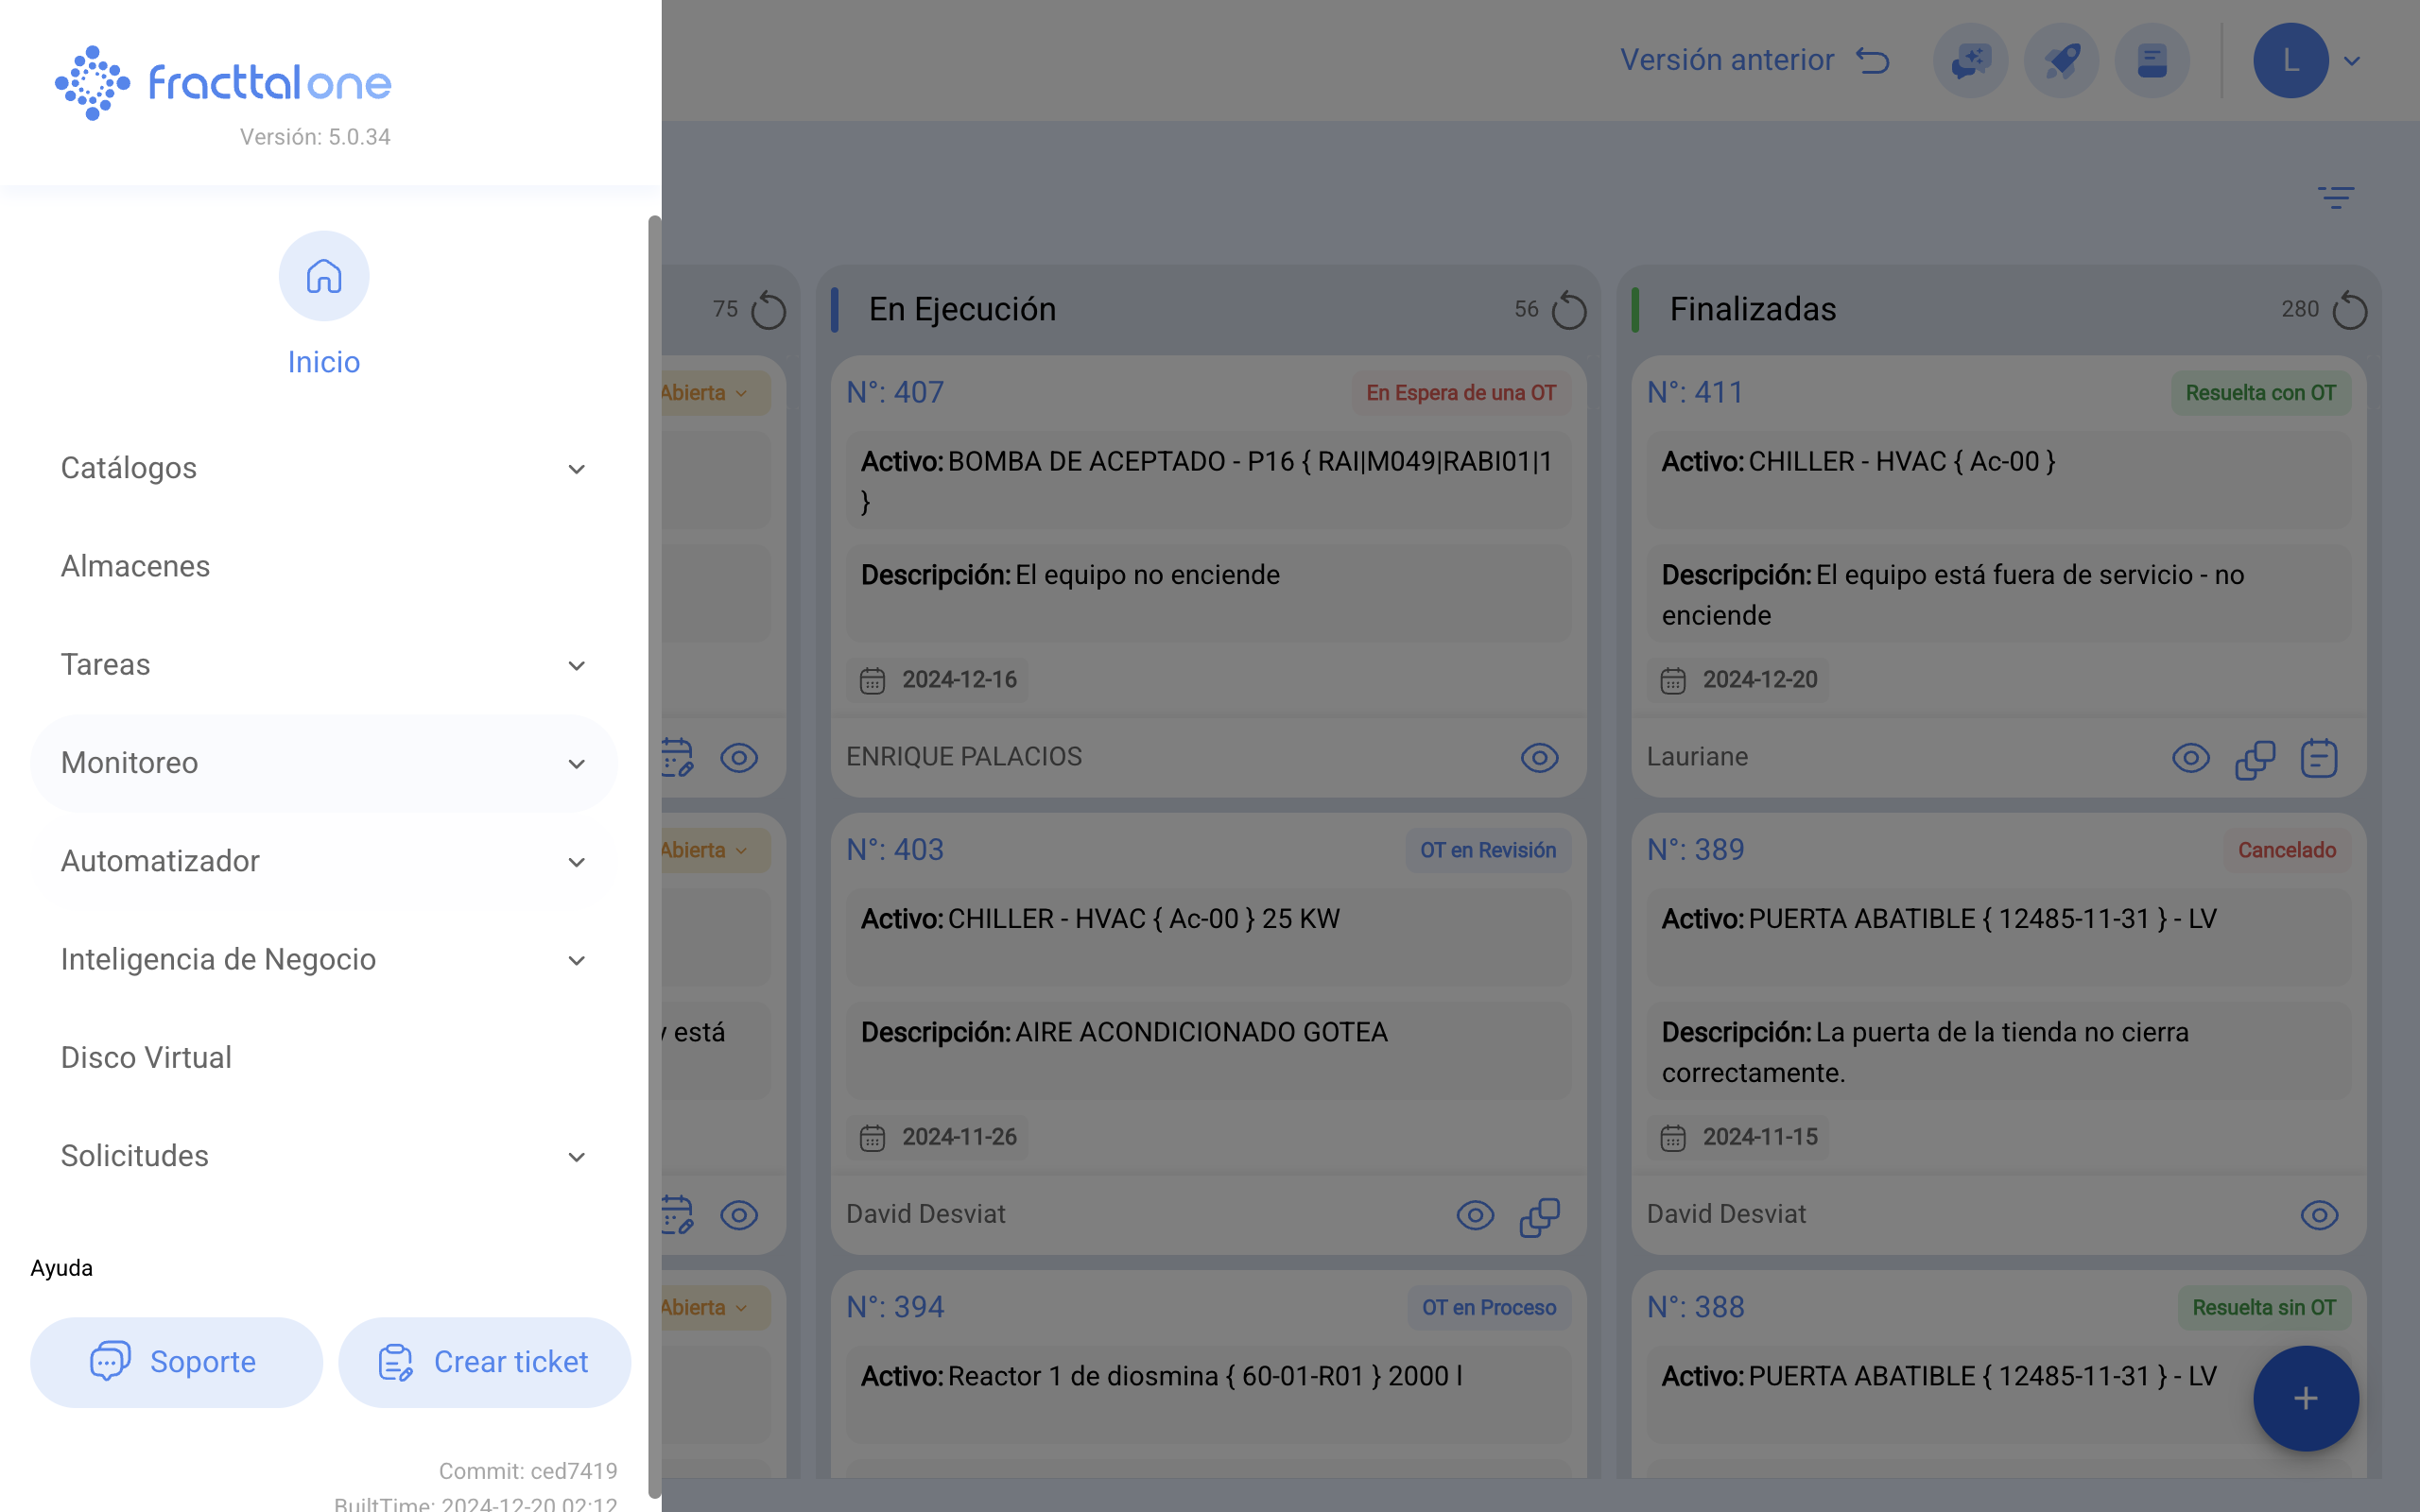Click the Soporte button
Image resolution: width=2420 pixels, height=1512 pixels.
[176, 1362]
